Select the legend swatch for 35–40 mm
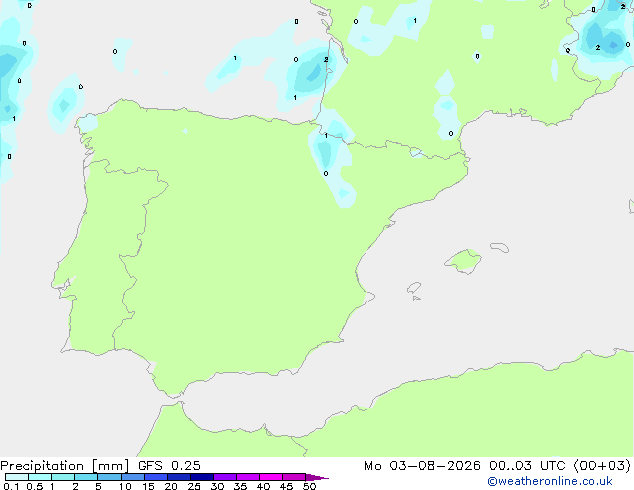This screenshot has width=634, height=490. 248,477
